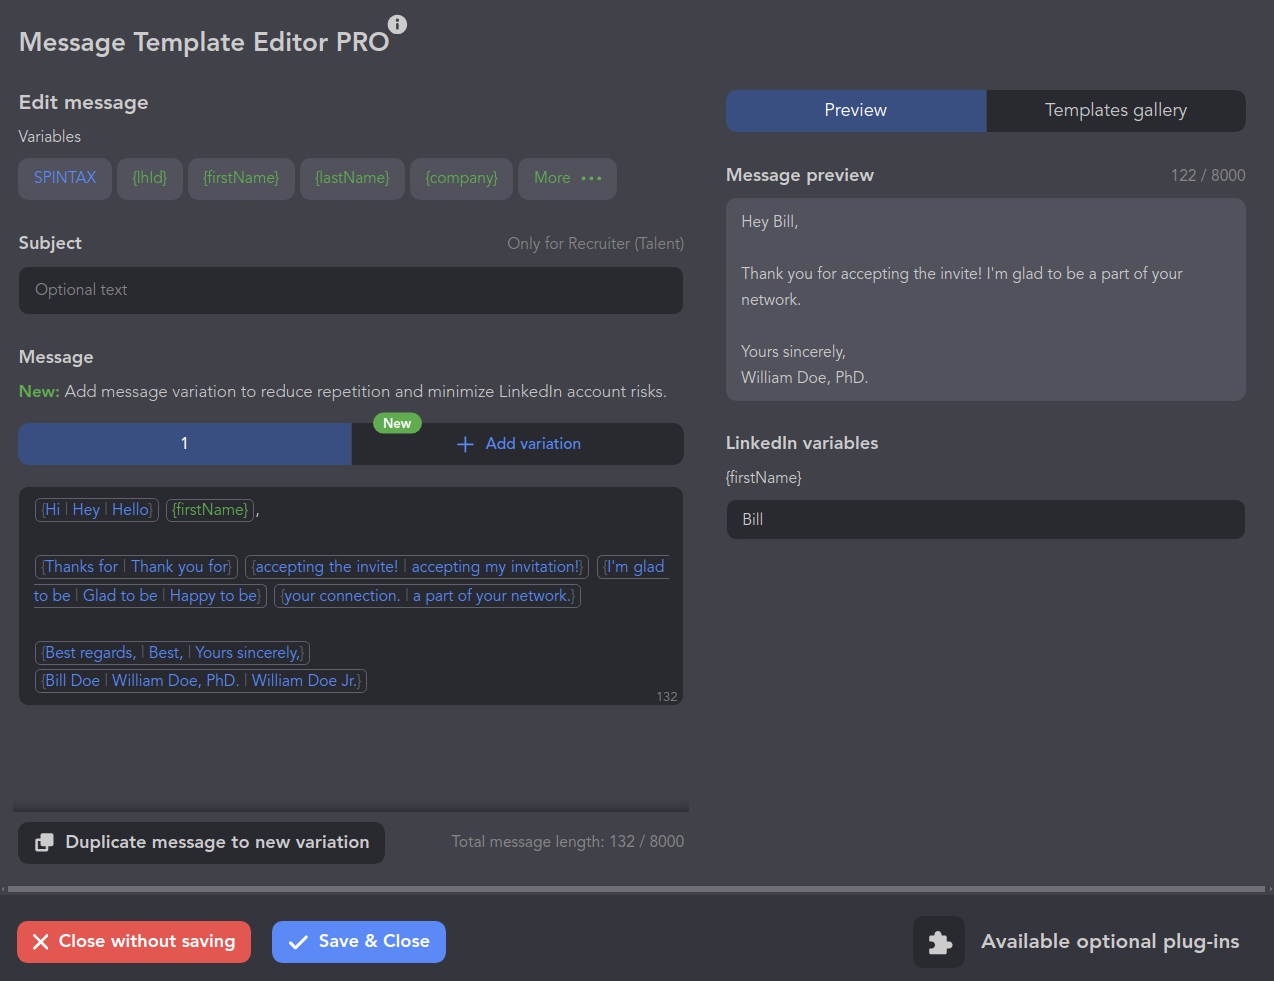Click the greeting spintax group in message
The image size is (1274, 981).
[x=97, y=510]
